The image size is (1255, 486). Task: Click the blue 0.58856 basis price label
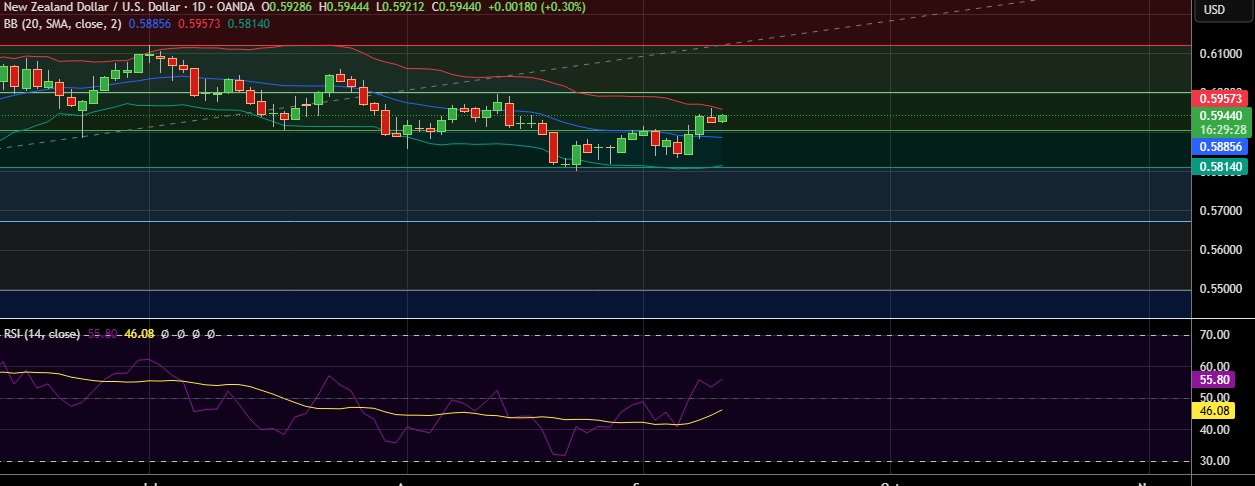(x=1221, y=146)
